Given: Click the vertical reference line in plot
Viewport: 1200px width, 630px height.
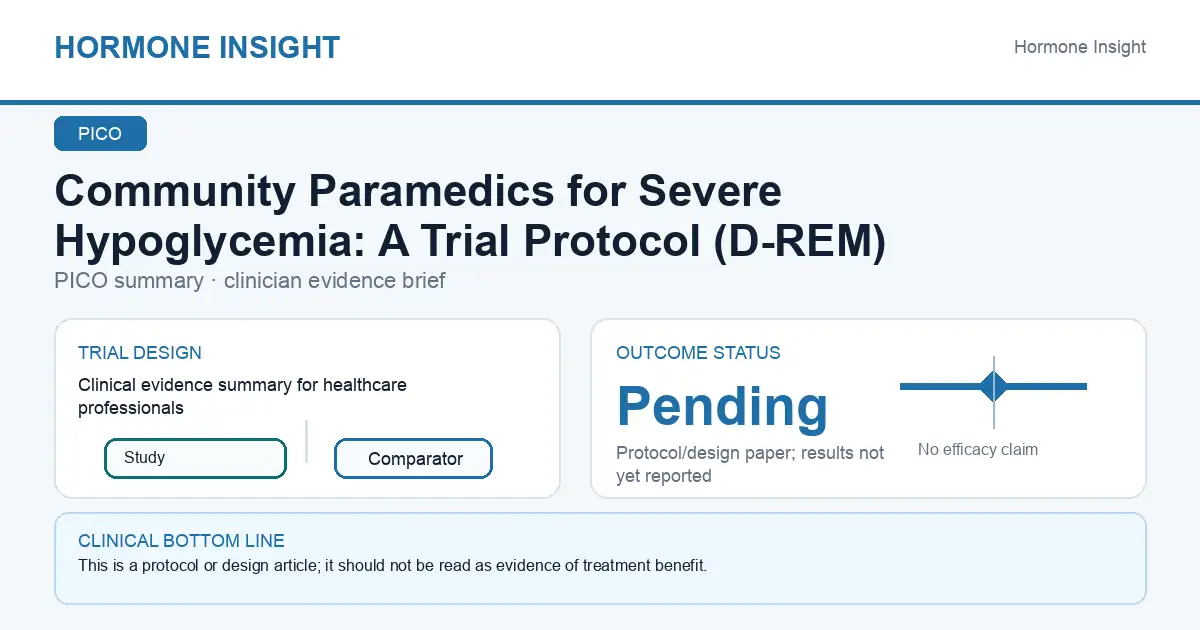Looking at the screenshot, I should (994, 392).
